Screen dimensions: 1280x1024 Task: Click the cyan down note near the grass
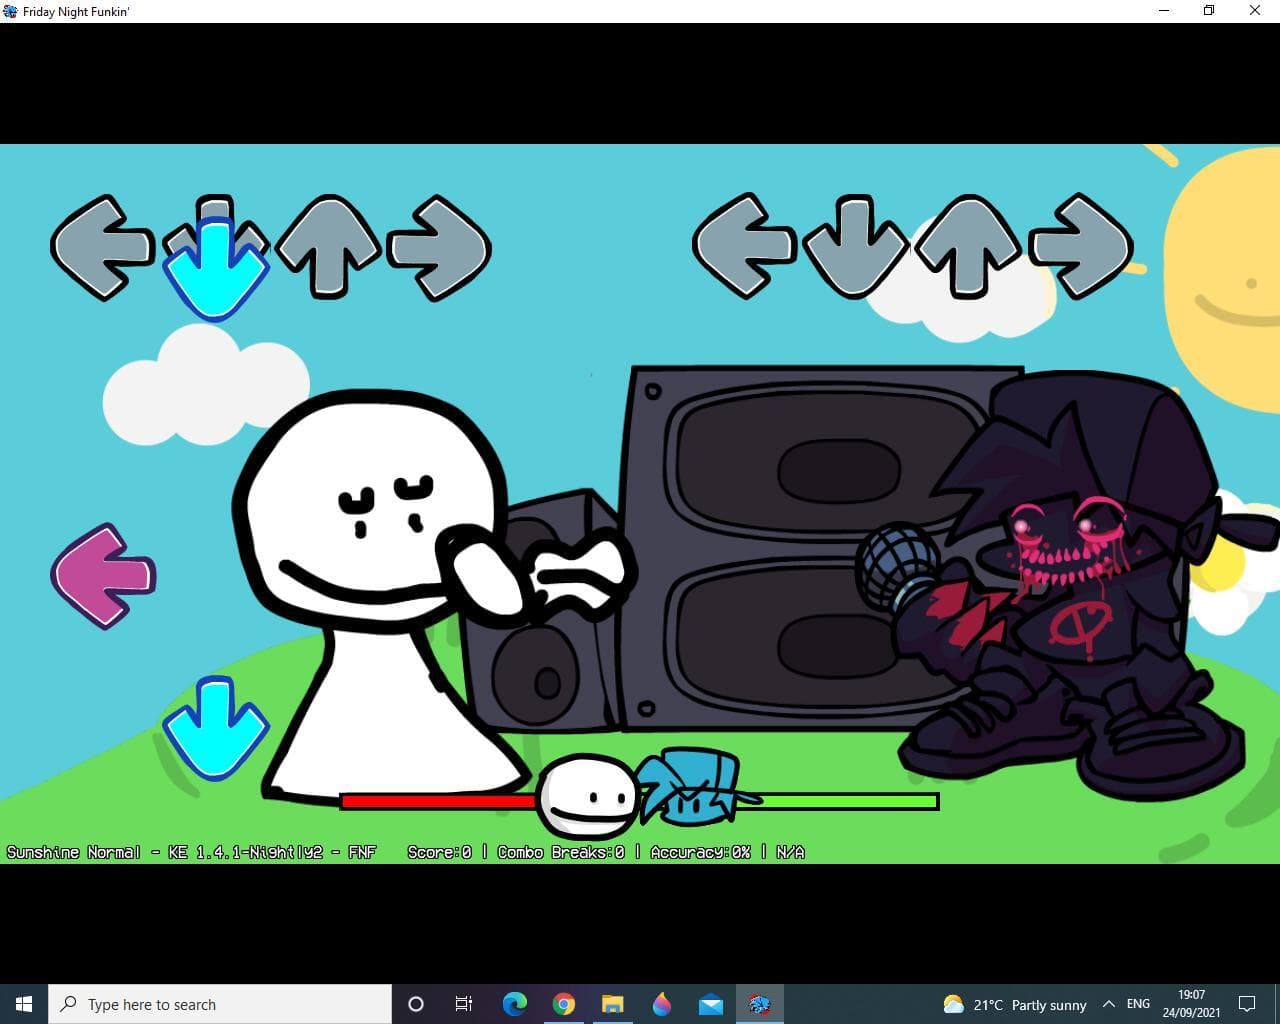(215, 728)
